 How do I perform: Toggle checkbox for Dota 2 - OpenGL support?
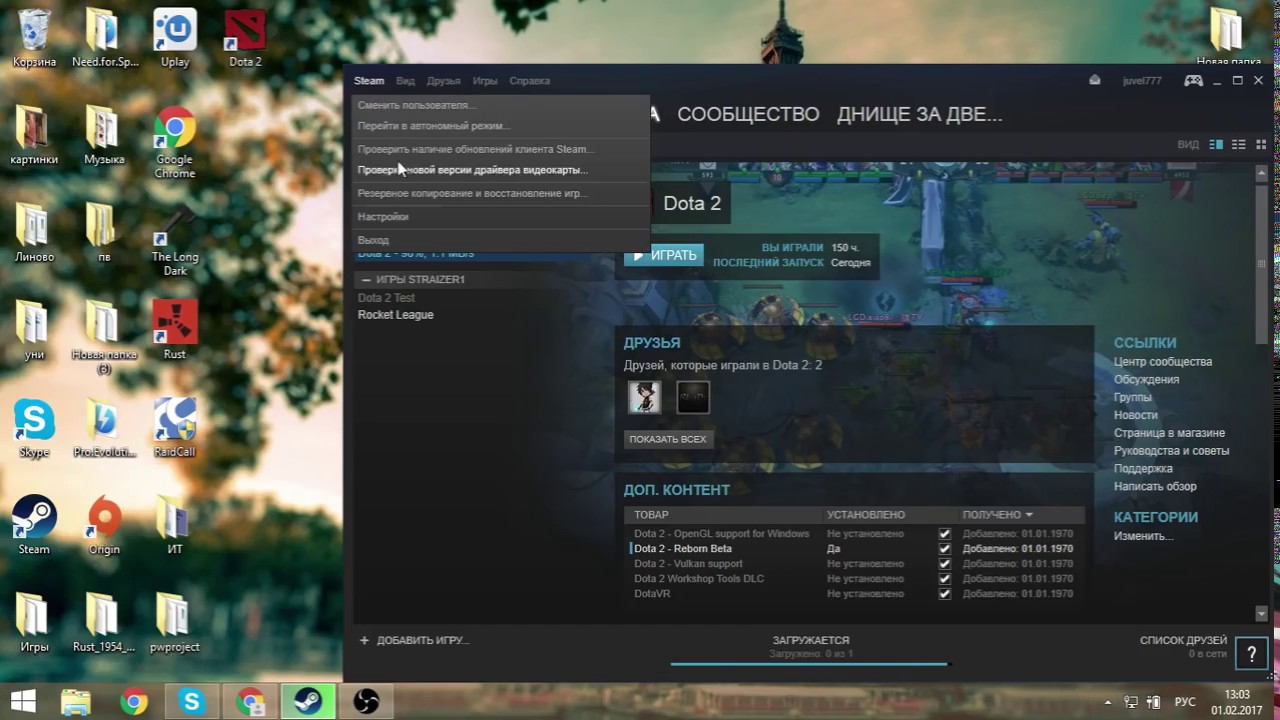[945, 534]
